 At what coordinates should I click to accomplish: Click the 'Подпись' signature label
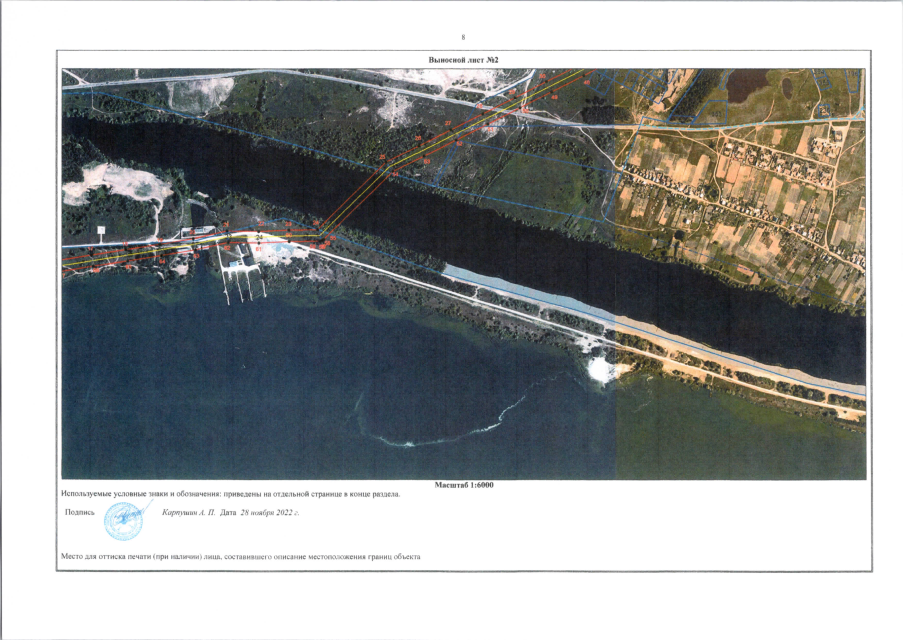[x=79, y=511]
